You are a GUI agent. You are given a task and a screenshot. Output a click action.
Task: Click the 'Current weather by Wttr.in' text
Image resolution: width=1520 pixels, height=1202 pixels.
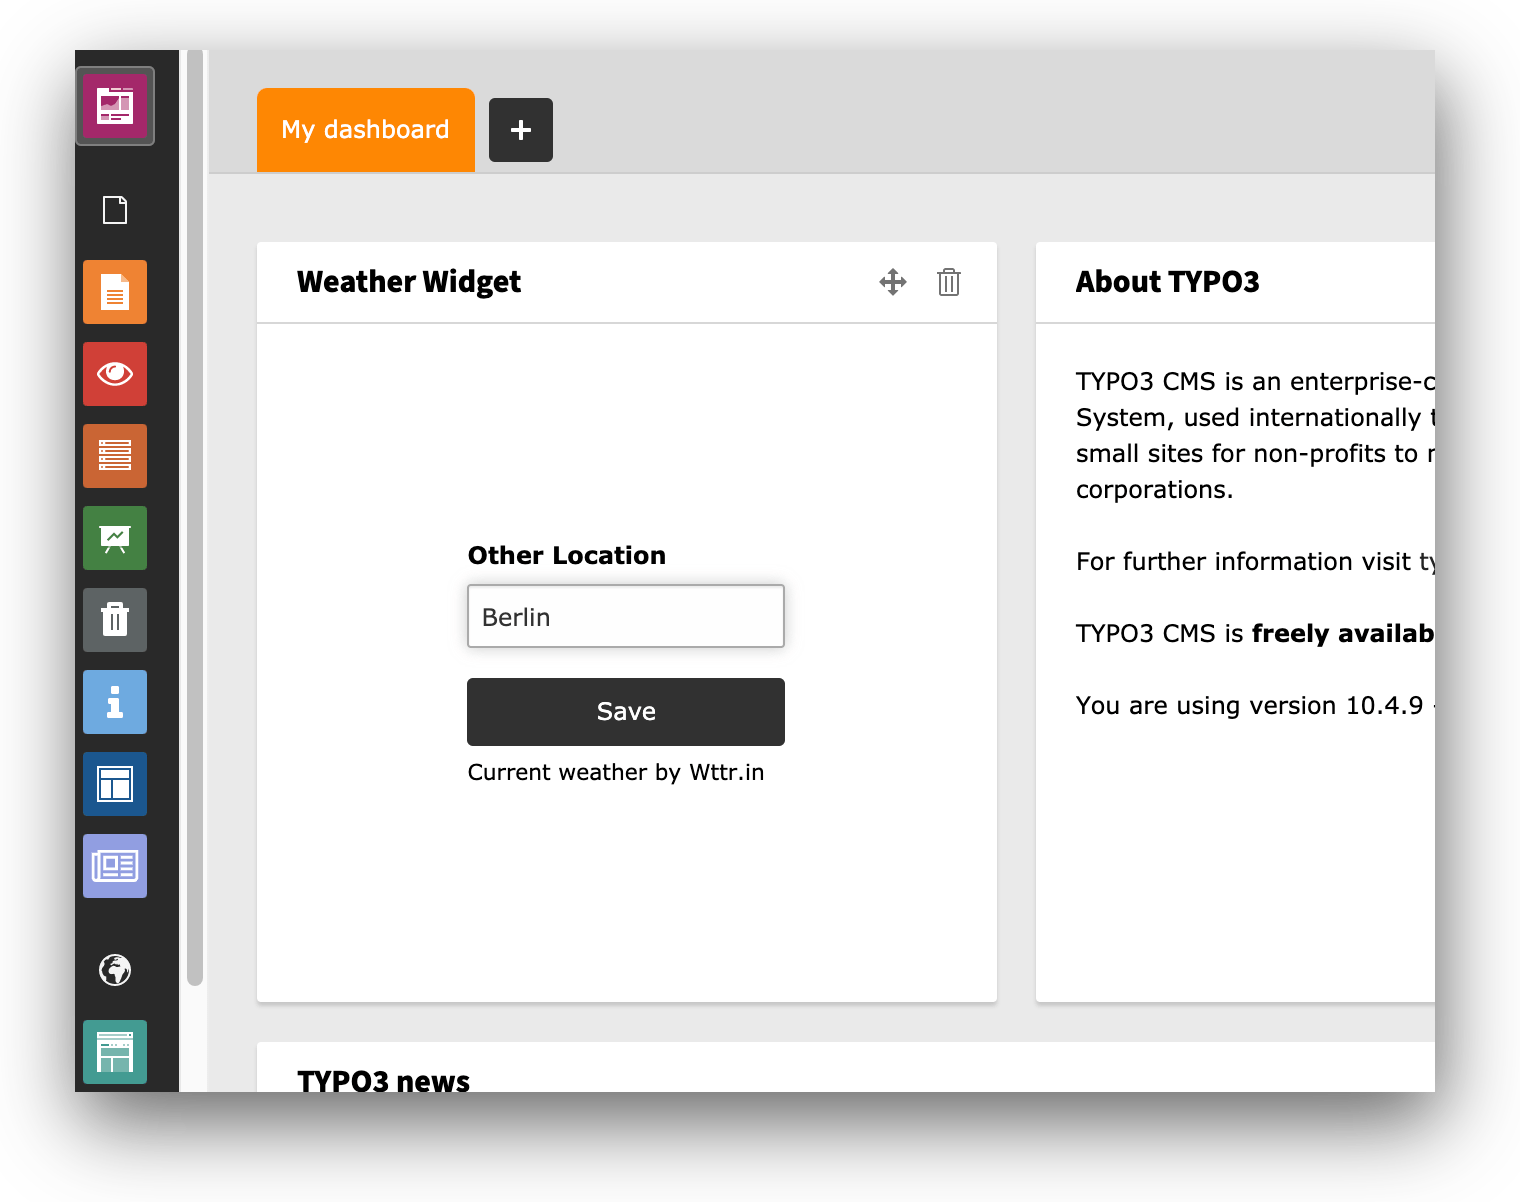coord(616,772)
